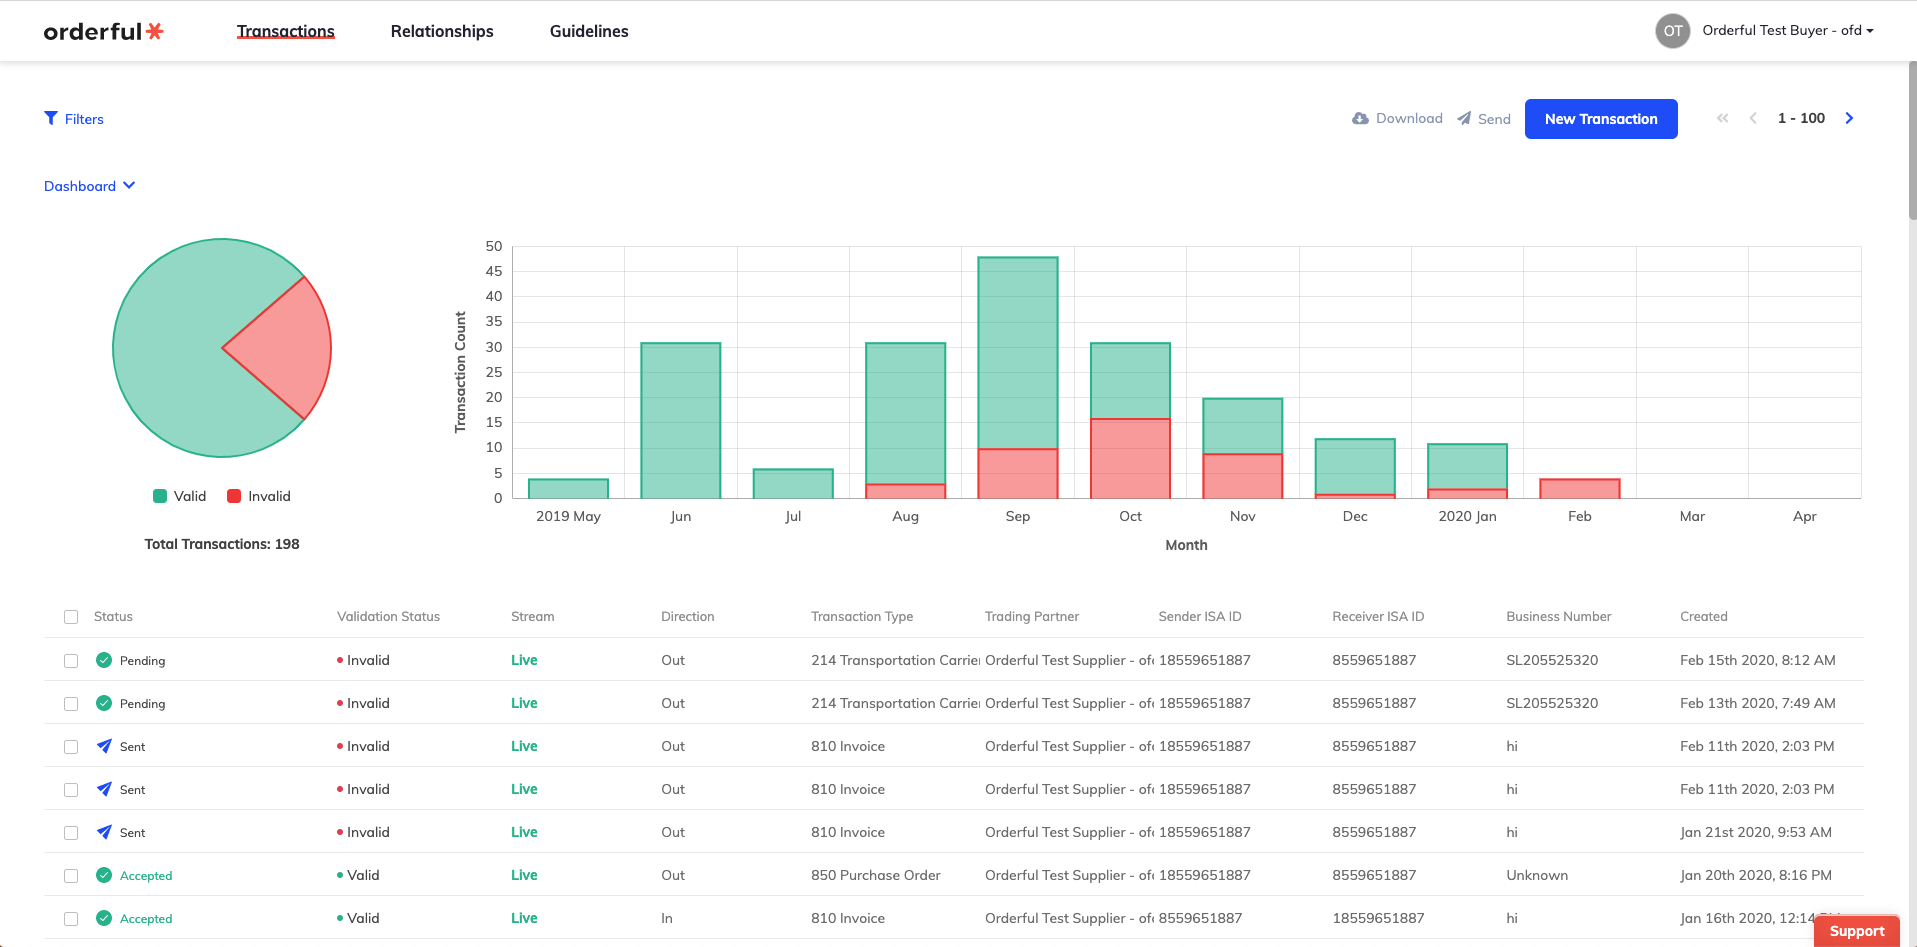Click the page scrollbar thumb
1917x947 pixels.
pos(1913,140)
